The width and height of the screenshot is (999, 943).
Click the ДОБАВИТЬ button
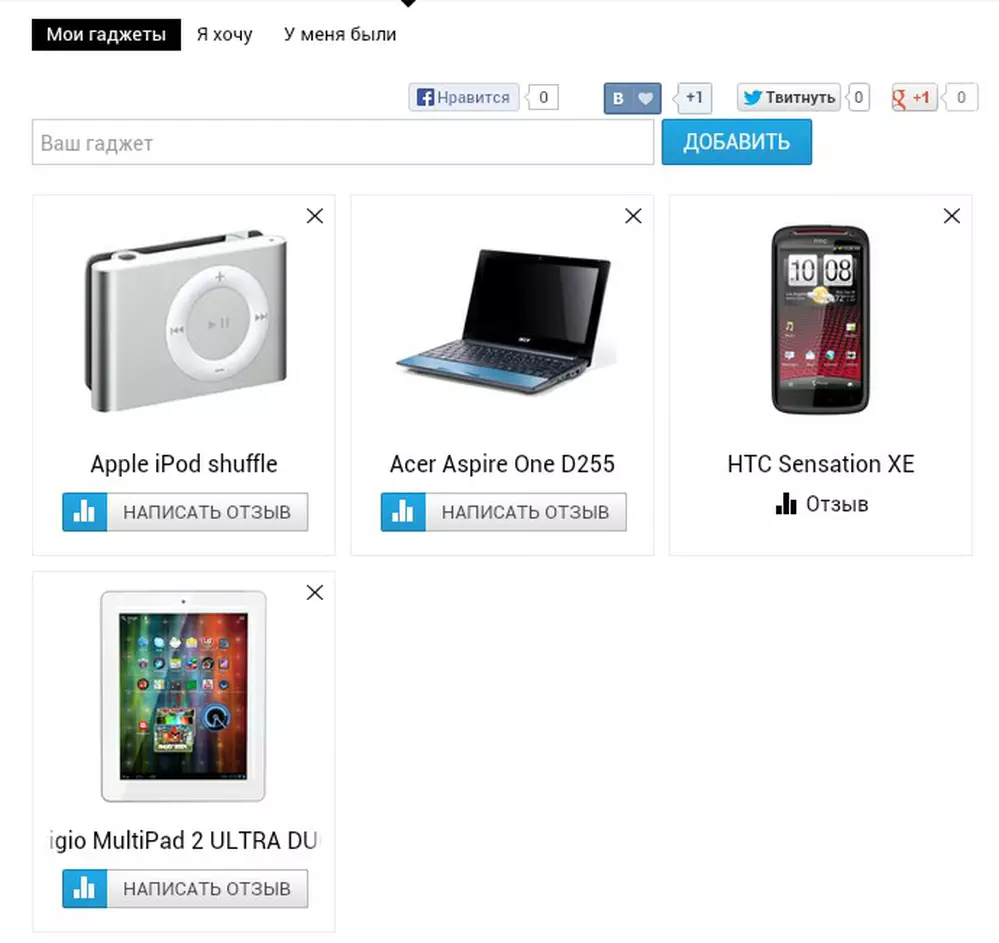(x=737, y=141)
